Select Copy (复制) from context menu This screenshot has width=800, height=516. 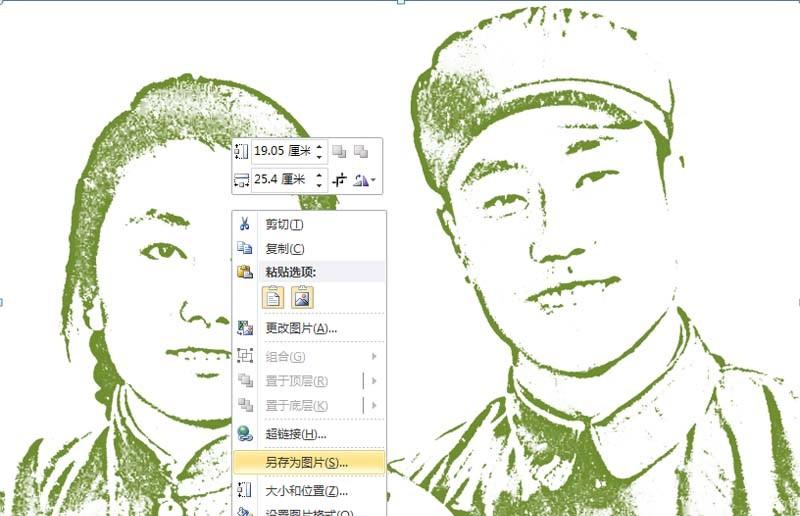309,249
